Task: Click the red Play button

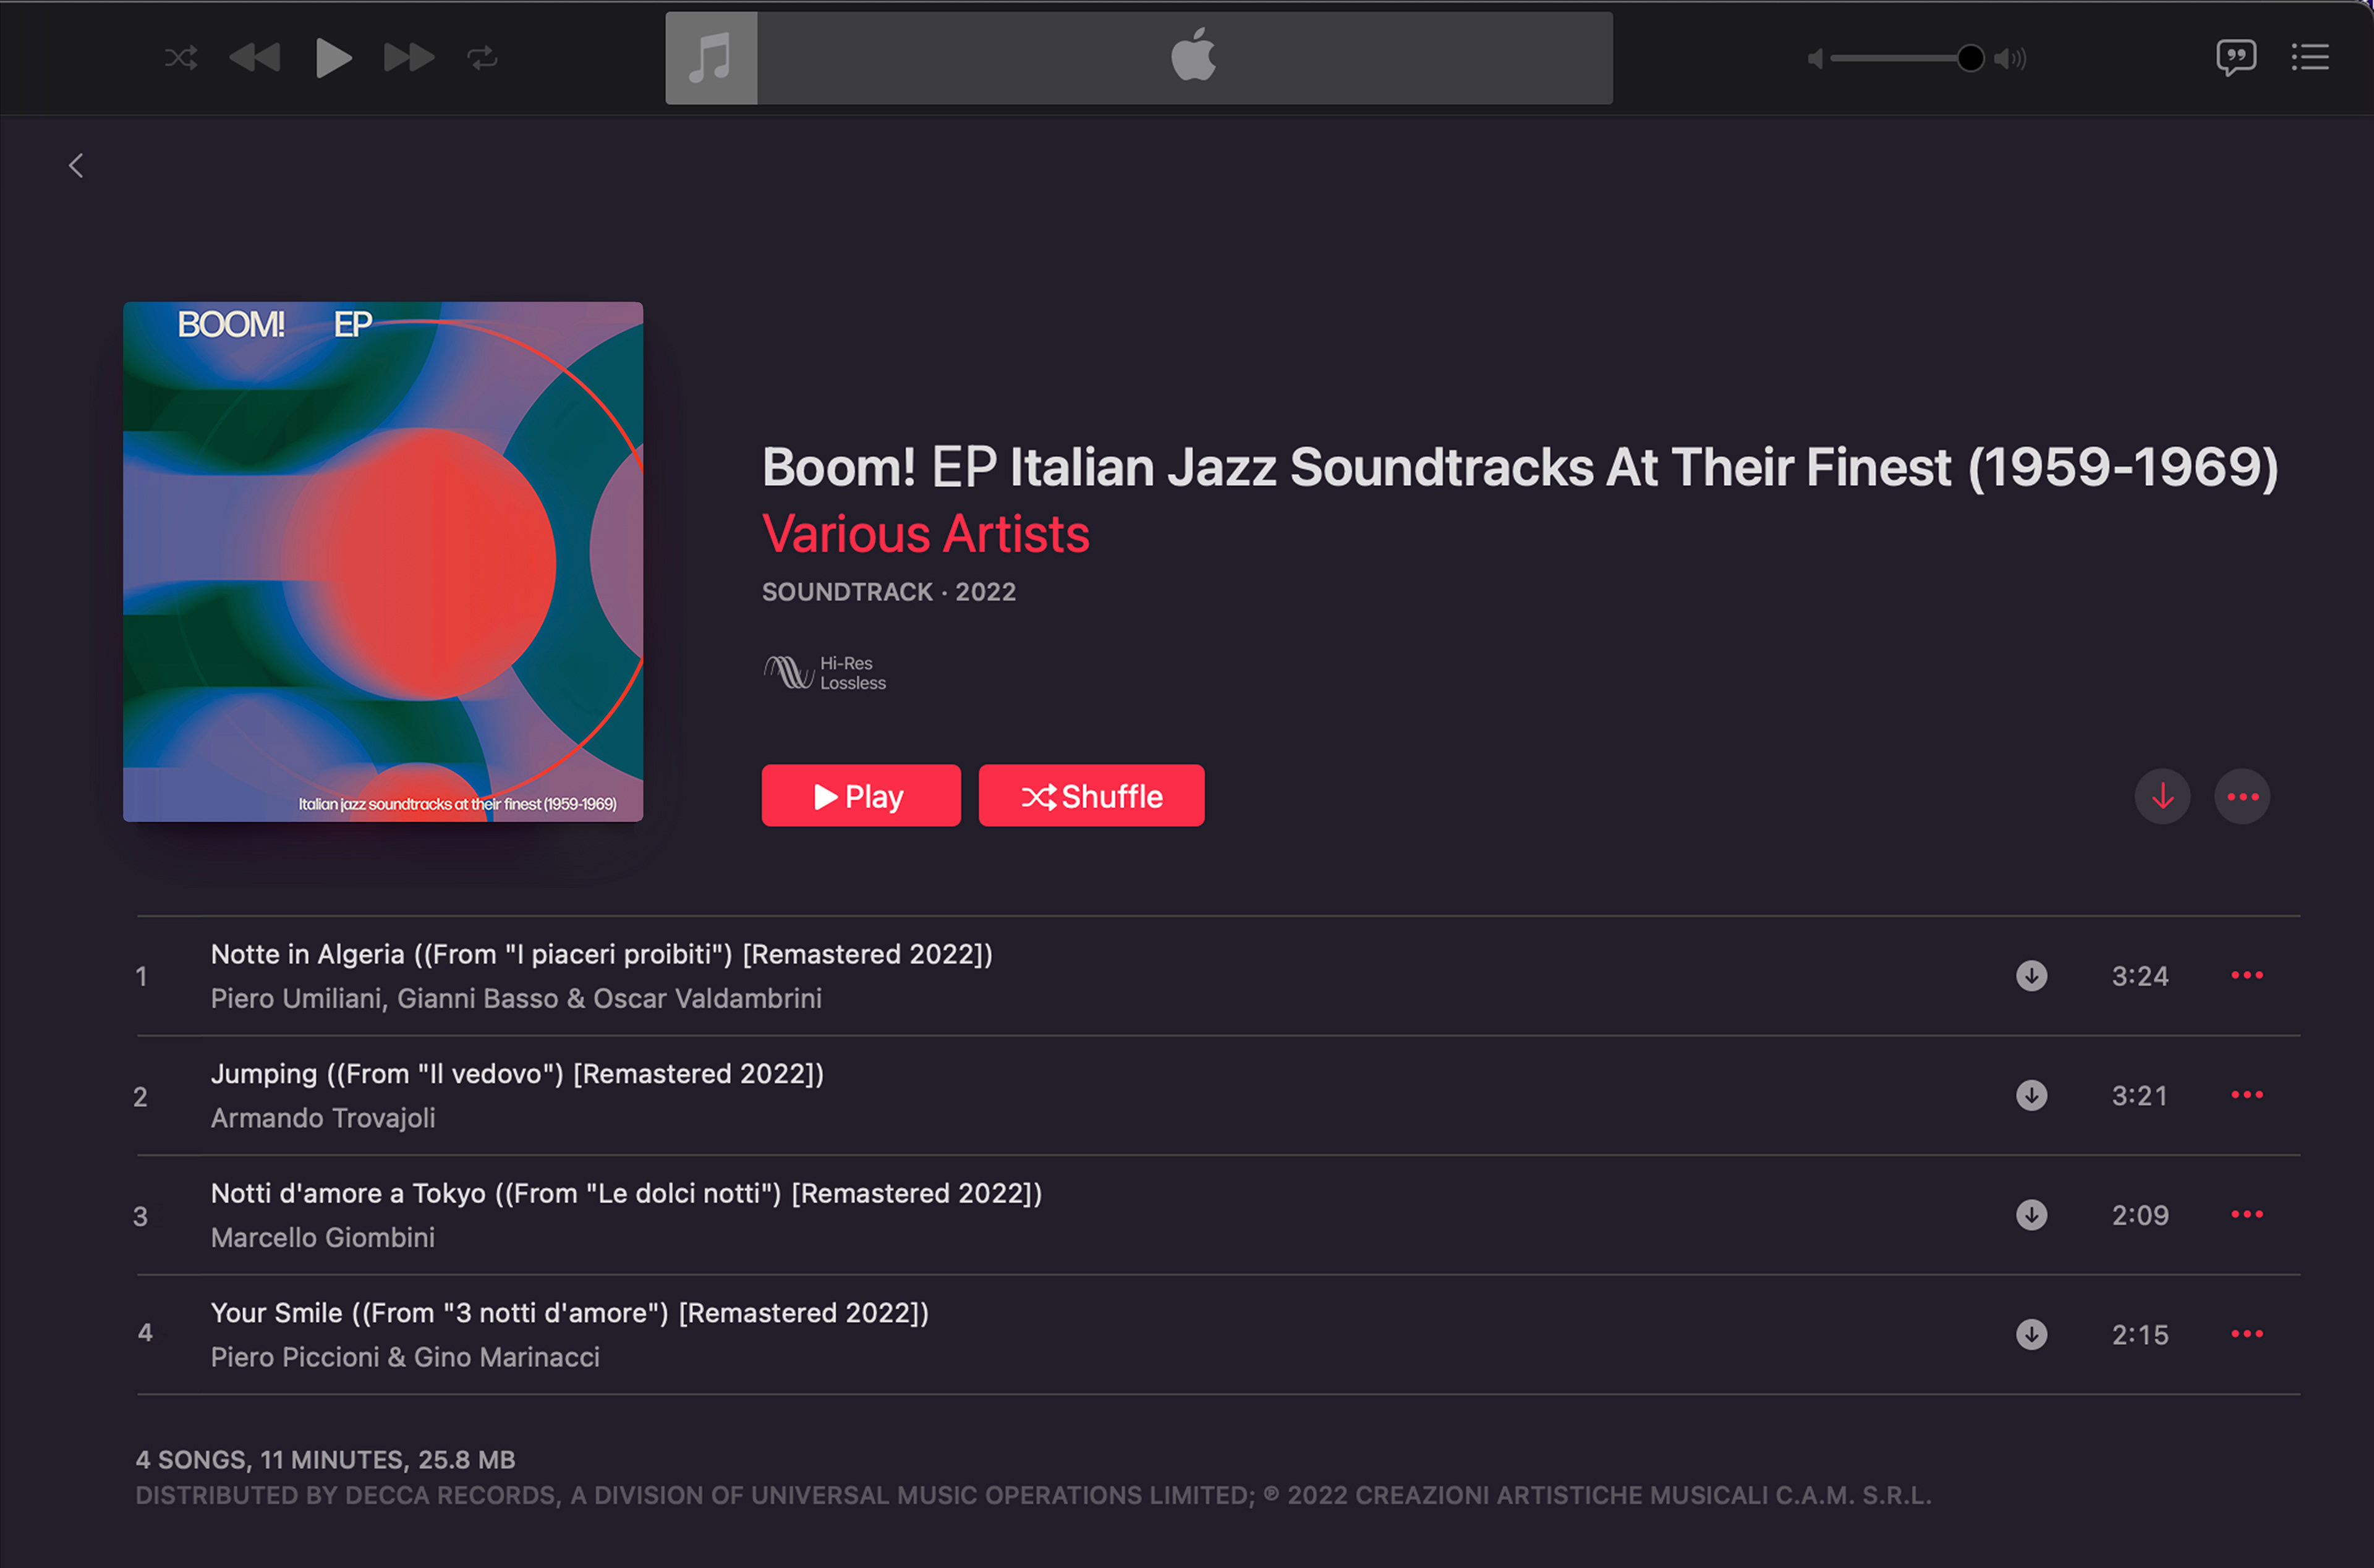Action: (861, 796)
